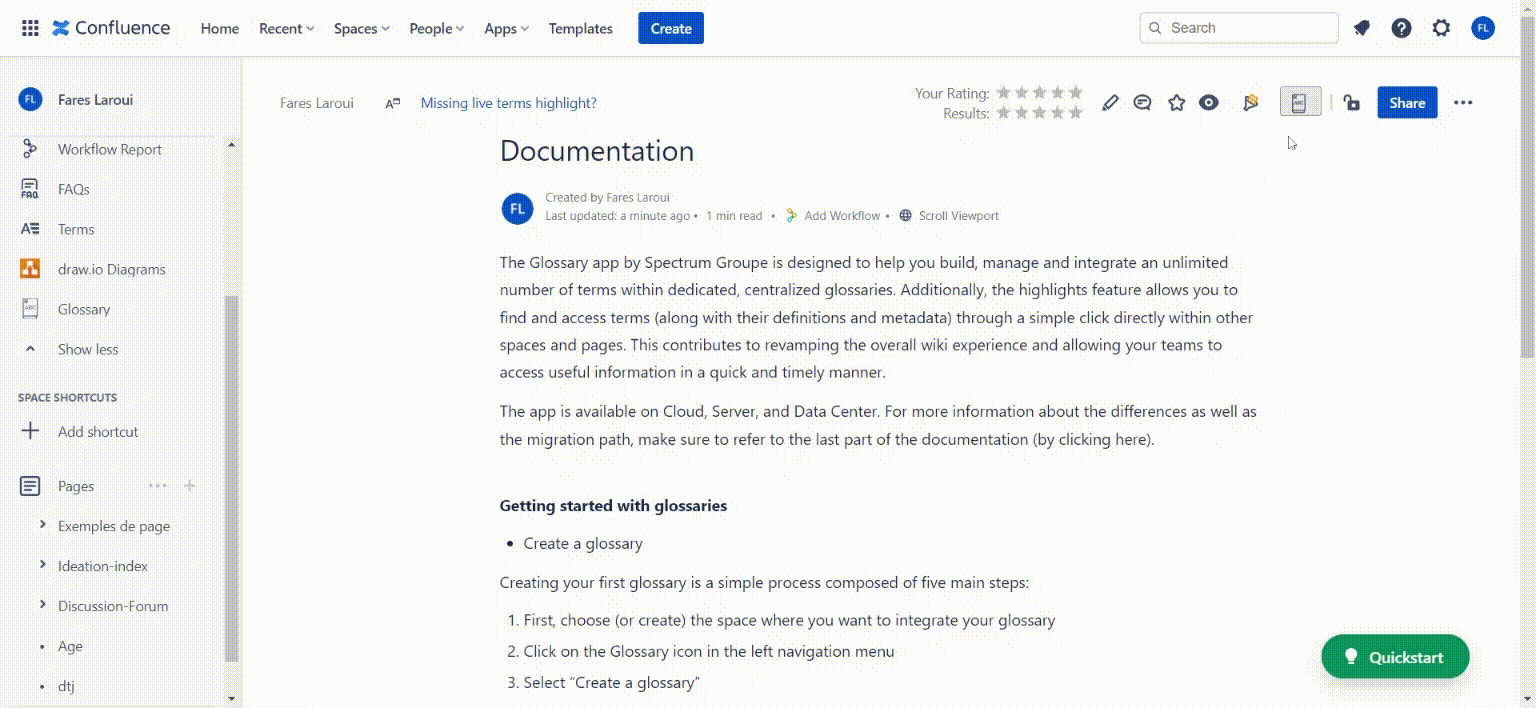Toggle the glossary highlights panel button
Viewport: 1536px width, 708px height.
click(x=1300, y=101)
